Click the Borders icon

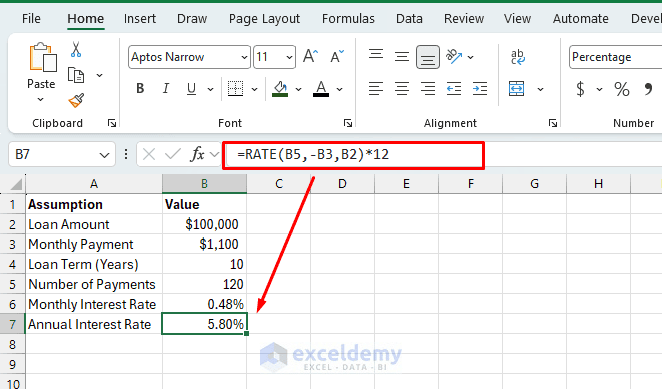235,89
